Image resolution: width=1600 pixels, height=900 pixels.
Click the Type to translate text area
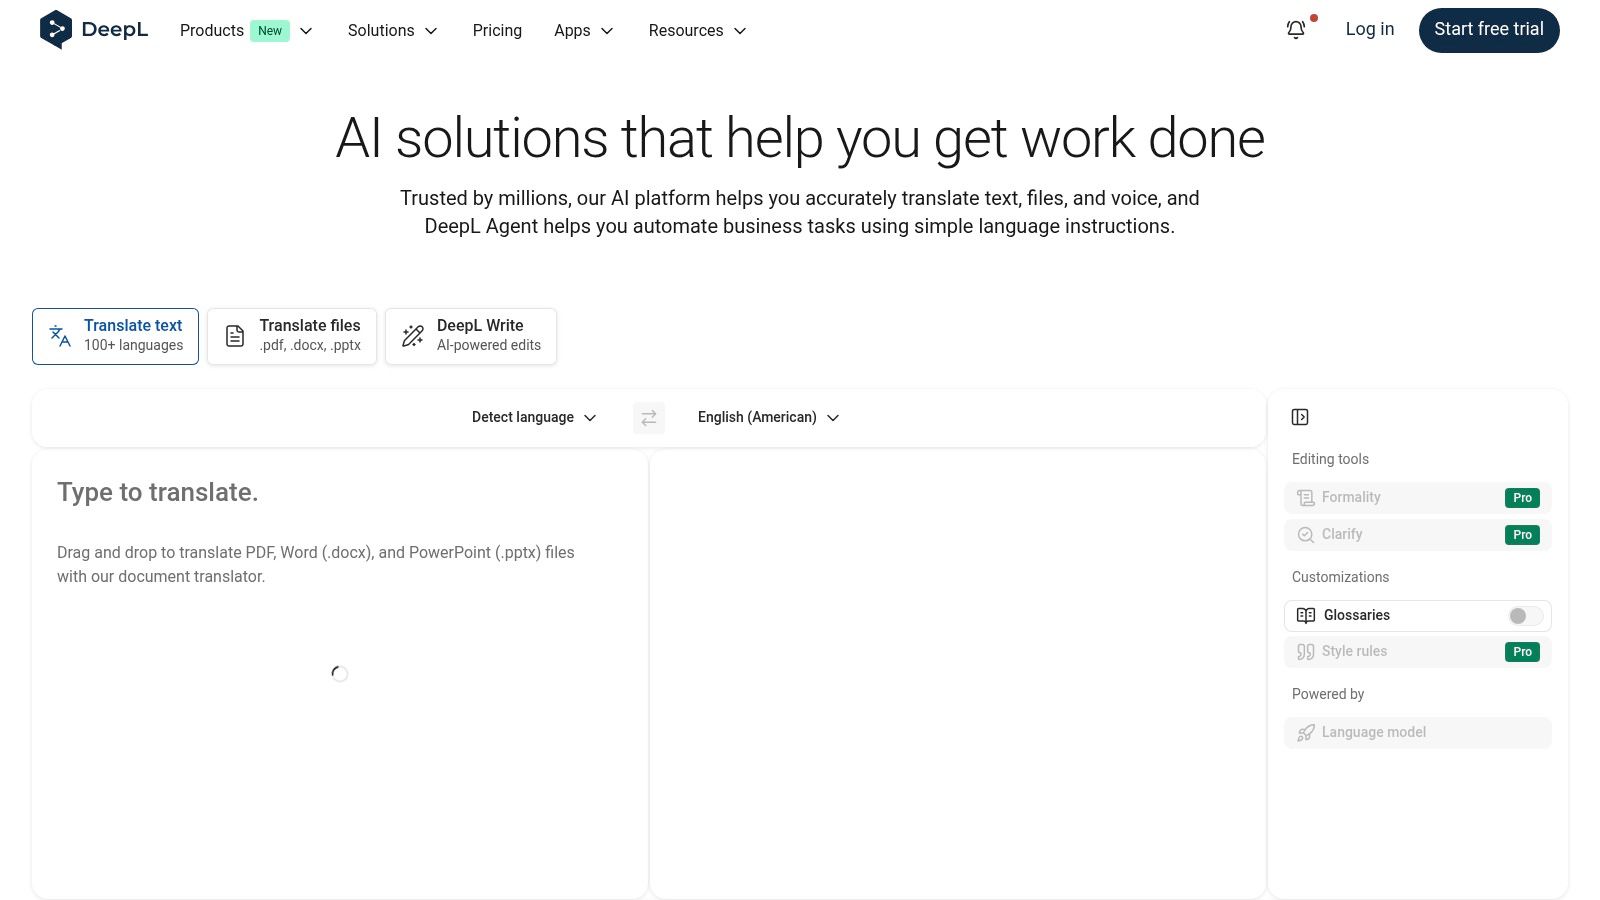340,674
